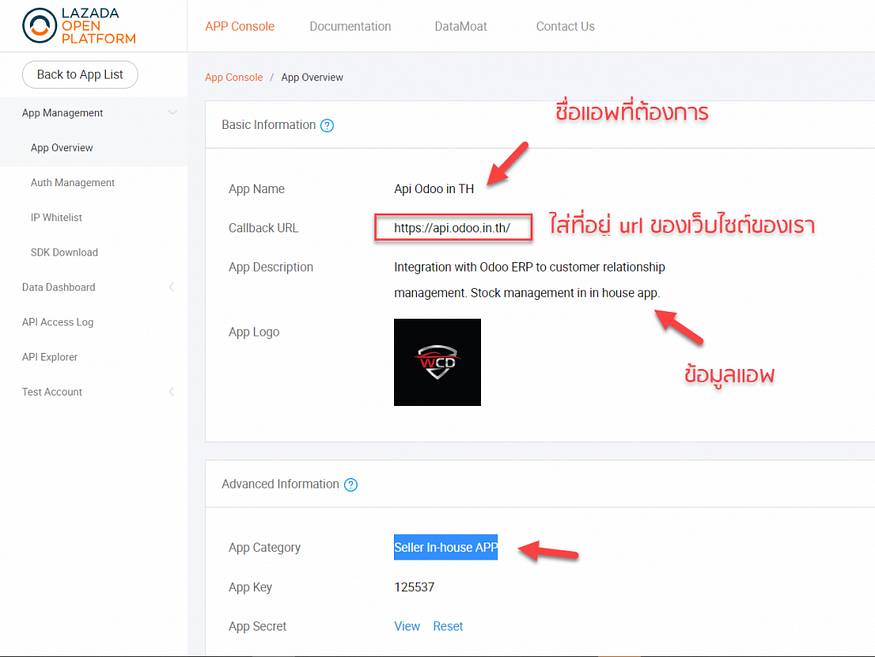The height and width of the screenshot is (657, 875).
Task: Click the Callback URL label
Action: point(263,228)
